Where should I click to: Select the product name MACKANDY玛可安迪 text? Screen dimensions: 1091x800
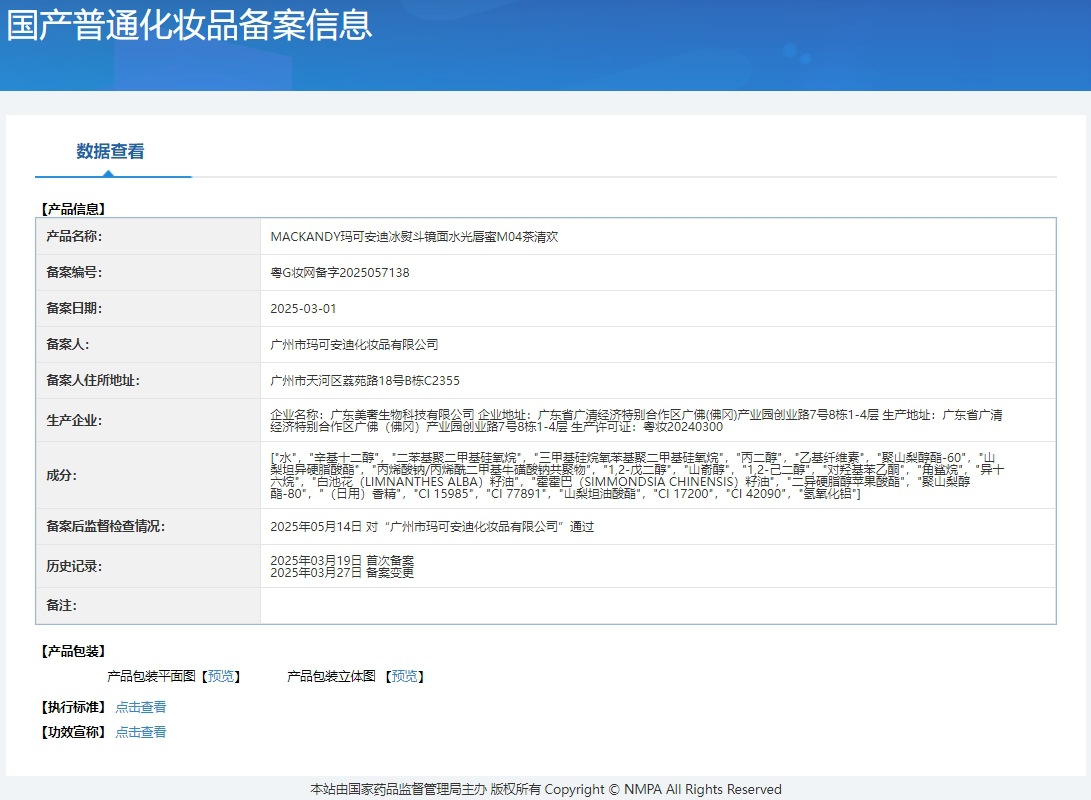tap(414, 237)
